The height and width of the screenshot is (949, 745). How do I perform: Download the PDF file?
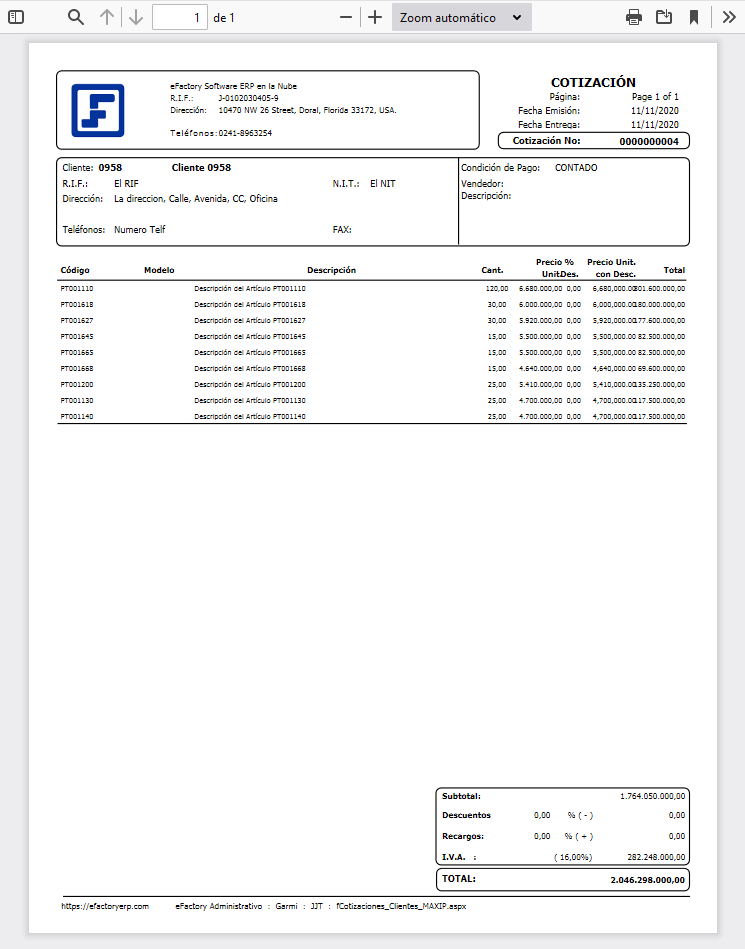click(x=664, y=17)
